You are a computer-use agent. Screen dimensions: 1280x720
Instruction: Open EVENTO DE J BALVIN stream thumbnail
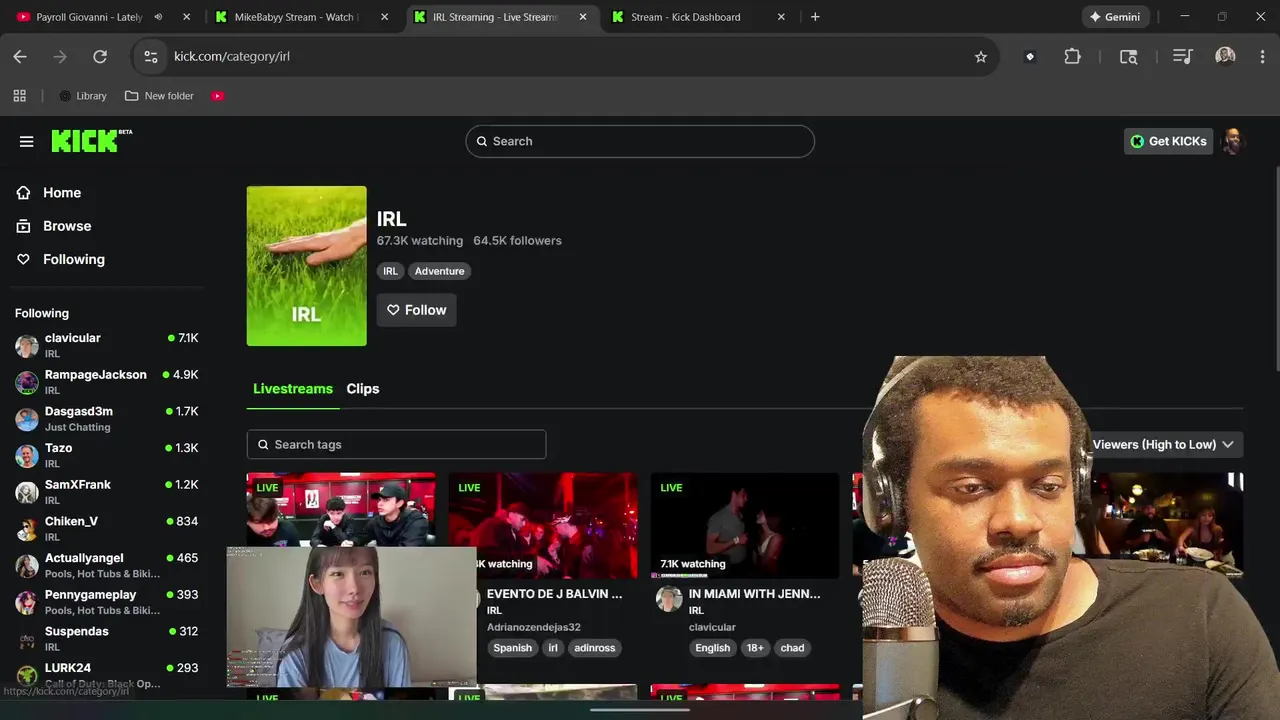coord(543,526)
